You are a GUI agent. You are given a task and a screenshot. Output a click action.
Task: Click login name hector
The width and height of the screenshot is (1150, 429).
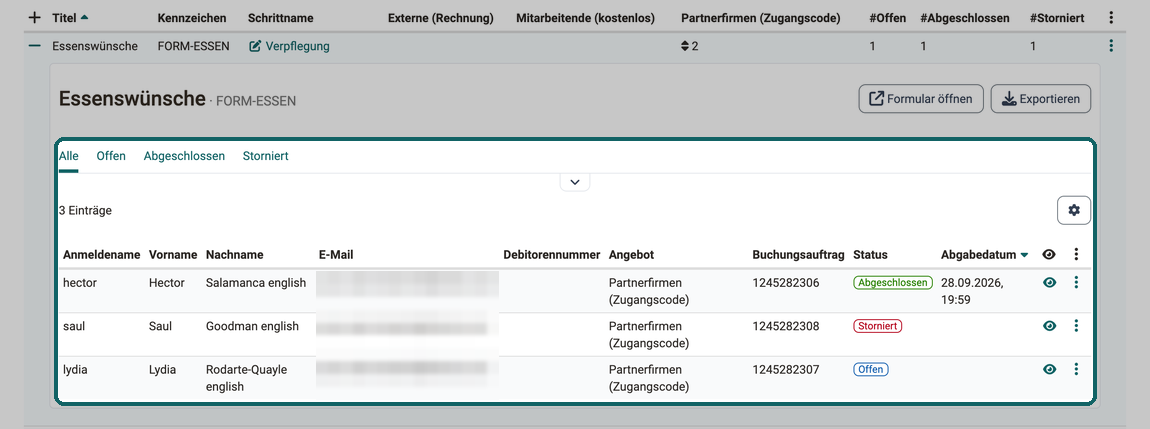point(80,282)
